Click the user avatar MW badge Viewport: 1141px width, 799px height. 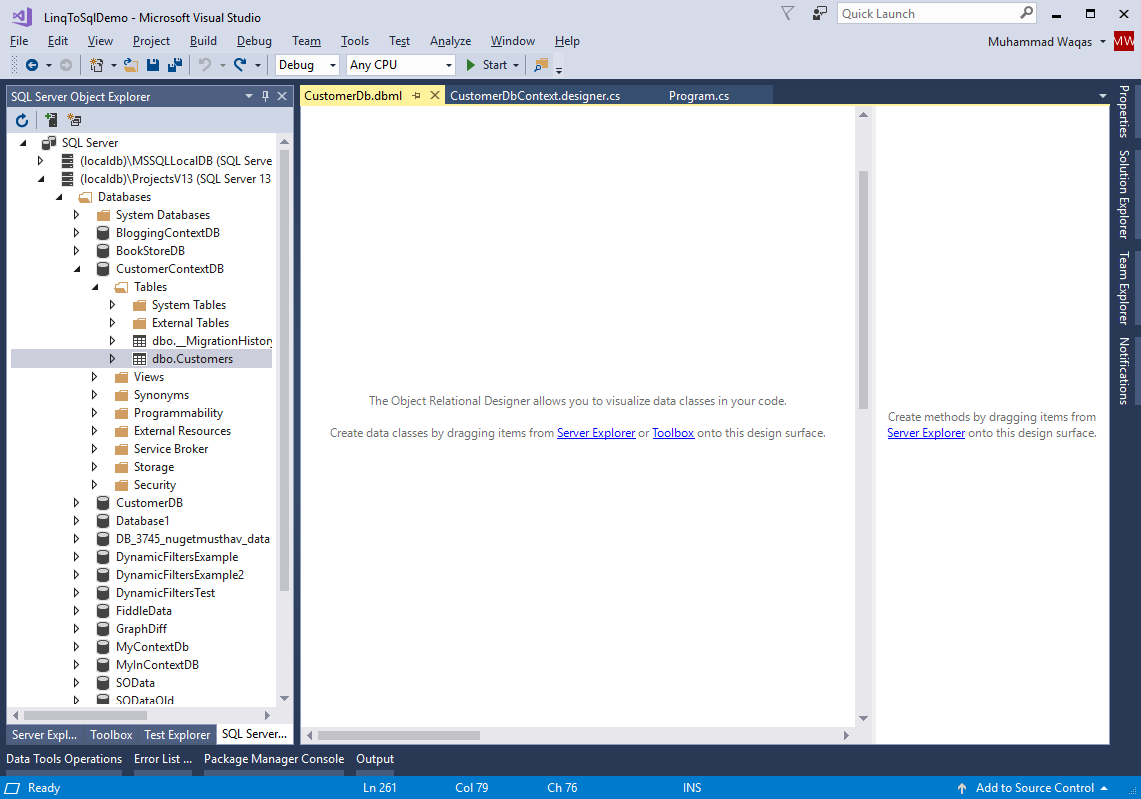(x=1124, y=41)
